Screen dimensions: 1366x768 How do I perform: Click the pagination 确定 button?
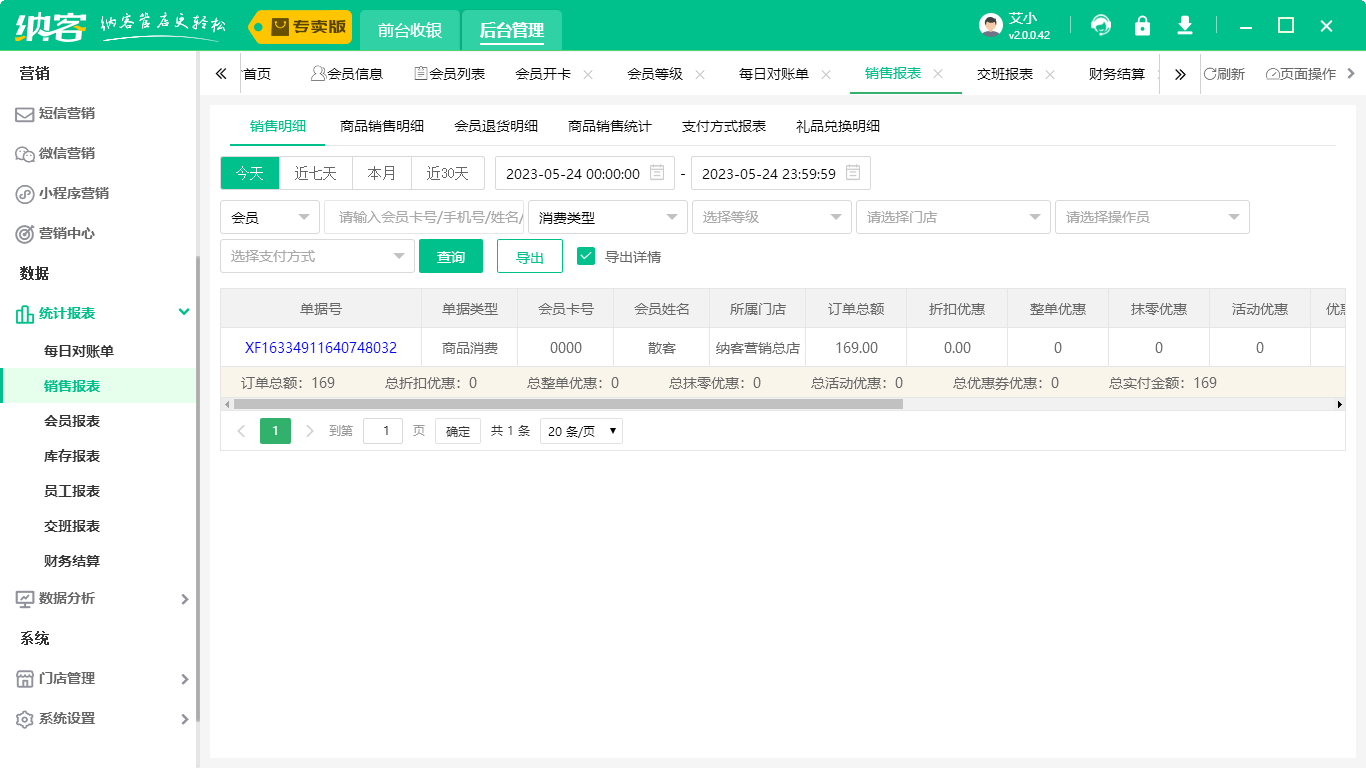(x=458, y=431)
